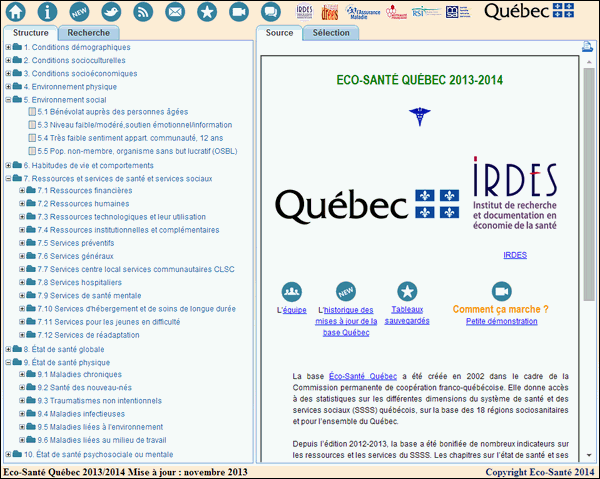Expand 6. Habitudes de vie et comportements
The width and height of the screenshot is (600, 479).
(8, 165)
